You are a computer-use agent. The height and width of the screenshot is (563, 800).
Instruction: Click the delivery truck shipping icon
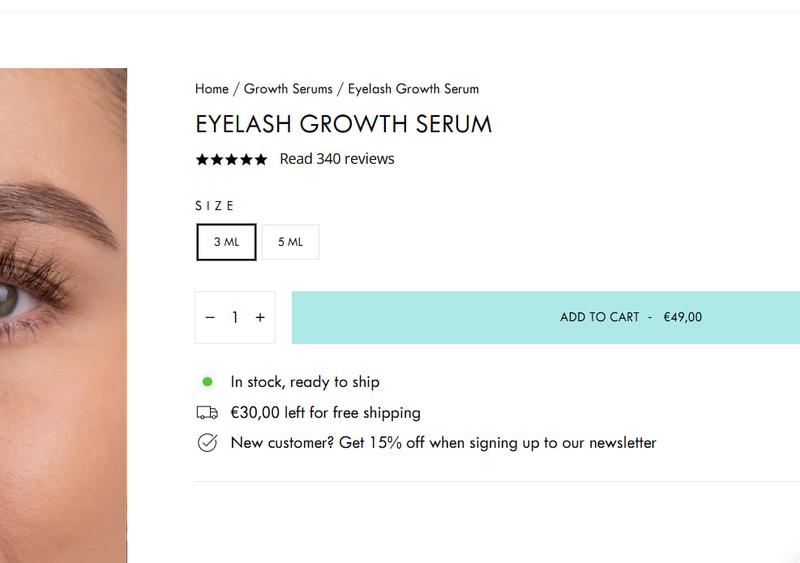click(x=207, y=412)
